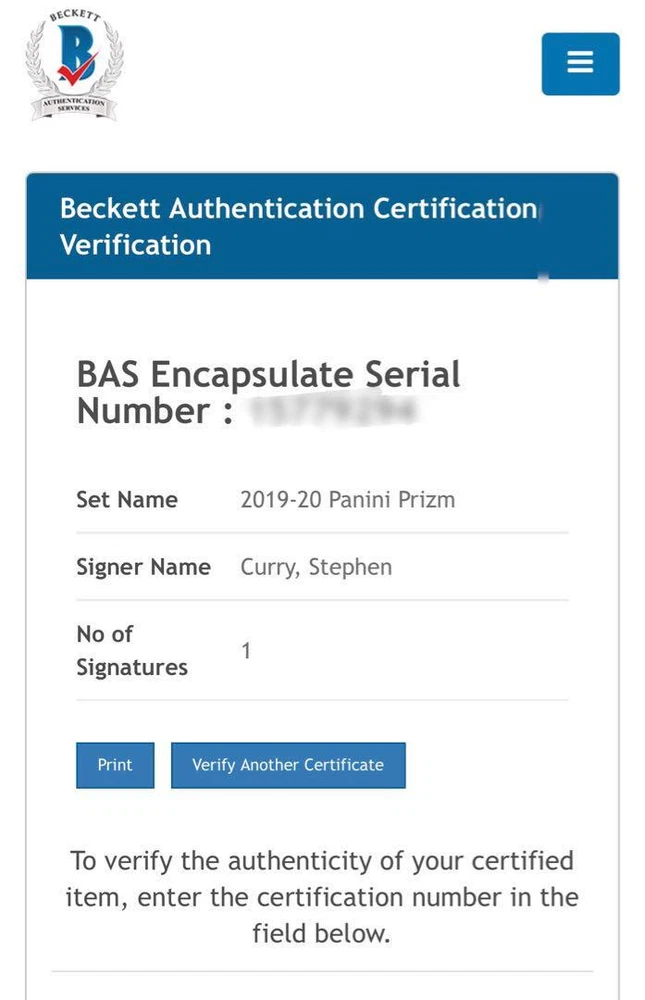Select the signature count value 1

click(x=246, y=651)
